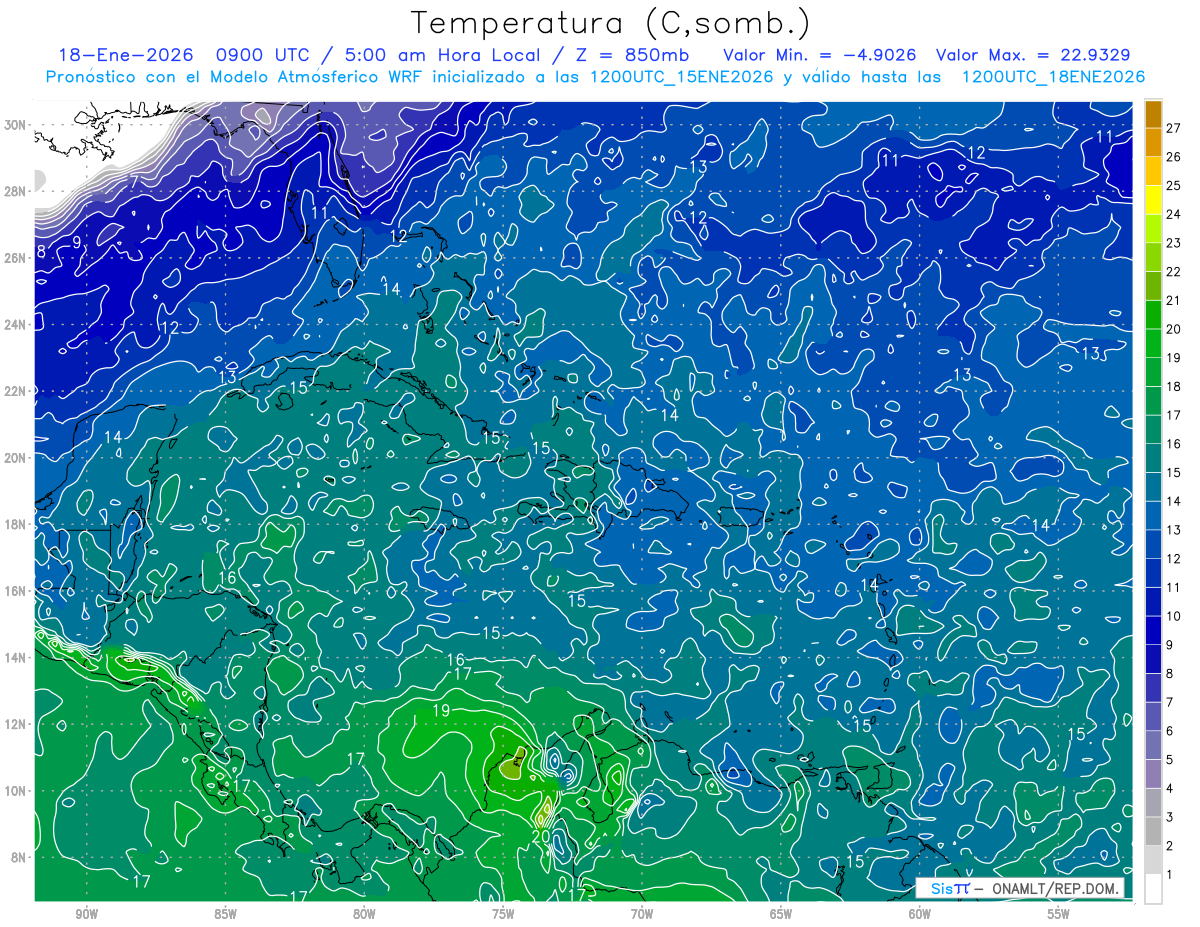The width and height of the screenshot is (1200, 927).
Task: Click the bright yellow swatch above label 24
Action: [x=1153, y=200]
